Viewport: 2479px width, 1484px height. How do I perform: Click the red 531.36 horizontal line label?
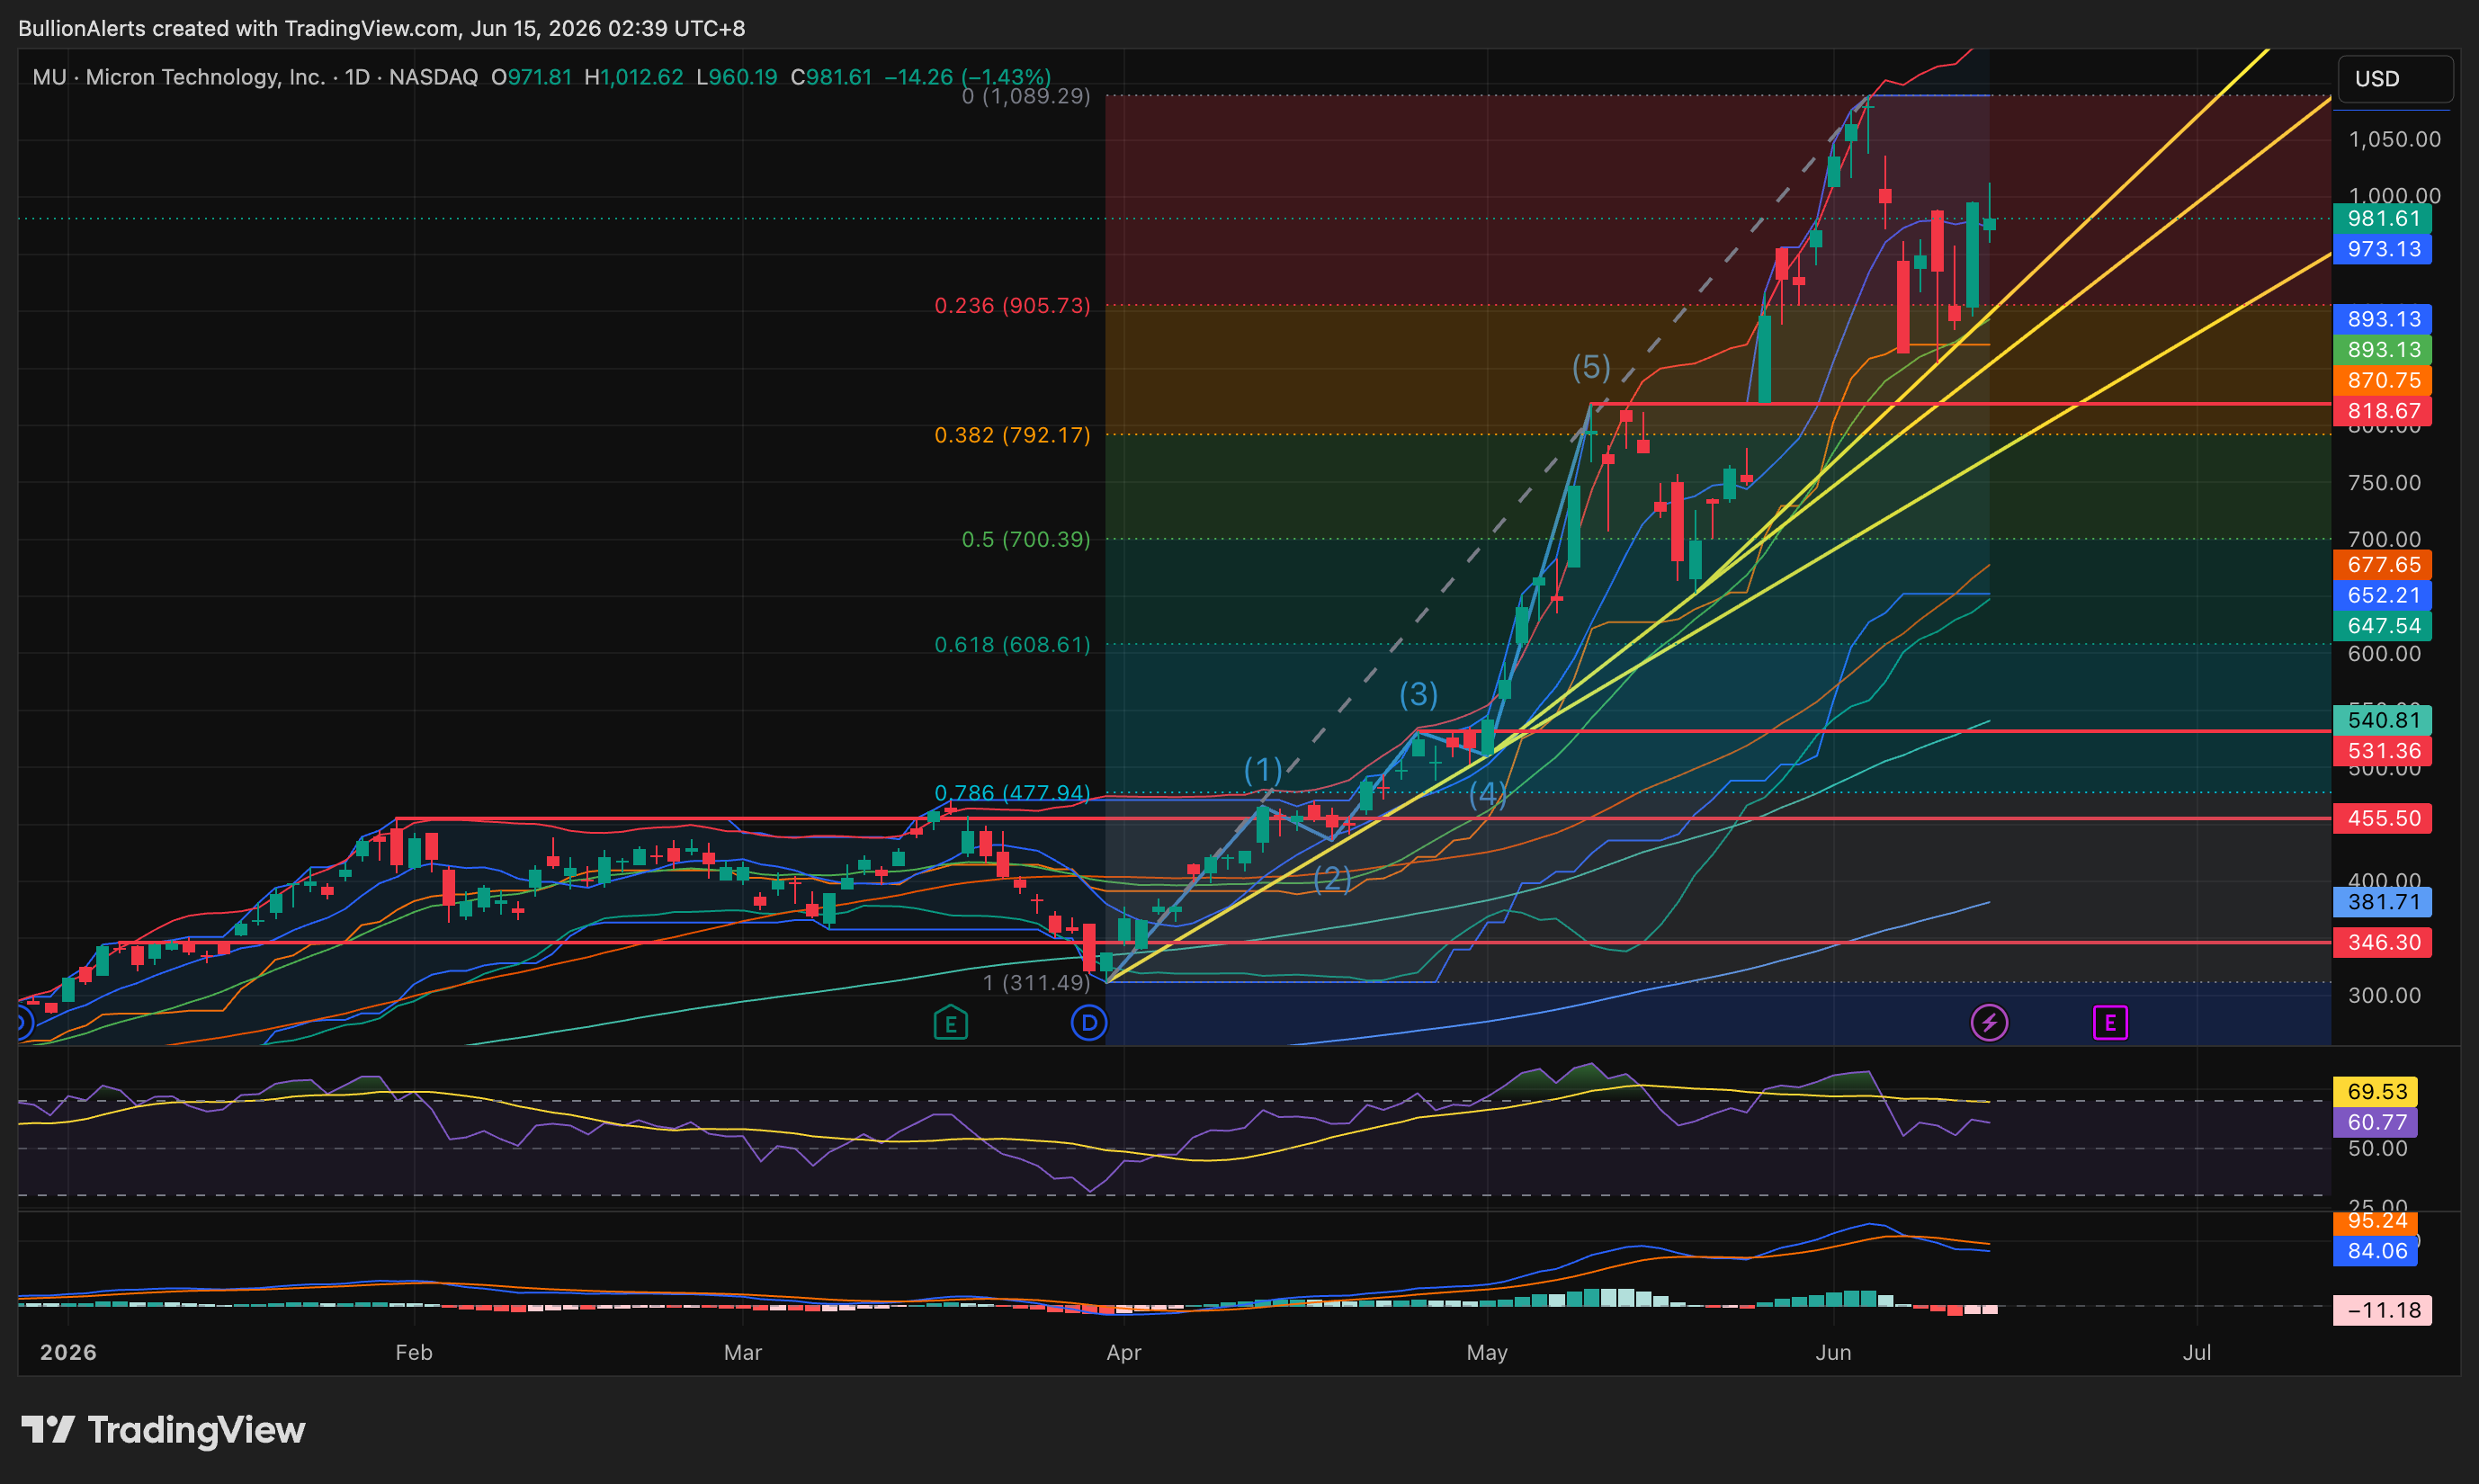[2383, 751]
